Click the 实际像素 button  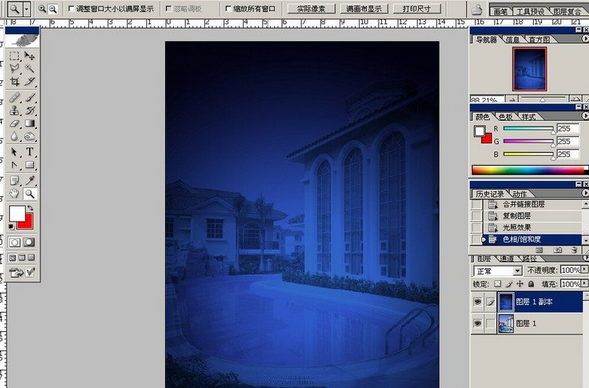311,9
